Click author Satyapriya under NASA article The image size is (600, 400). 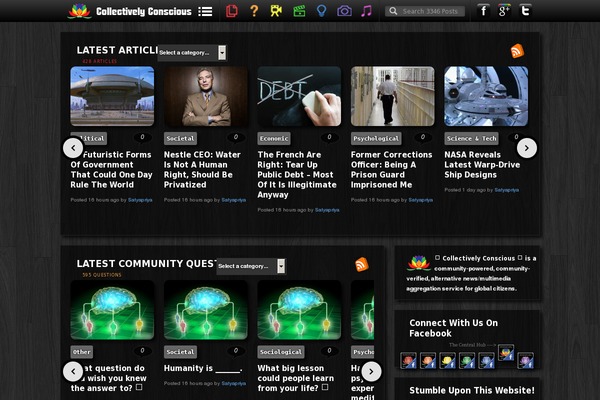[507, 190]
